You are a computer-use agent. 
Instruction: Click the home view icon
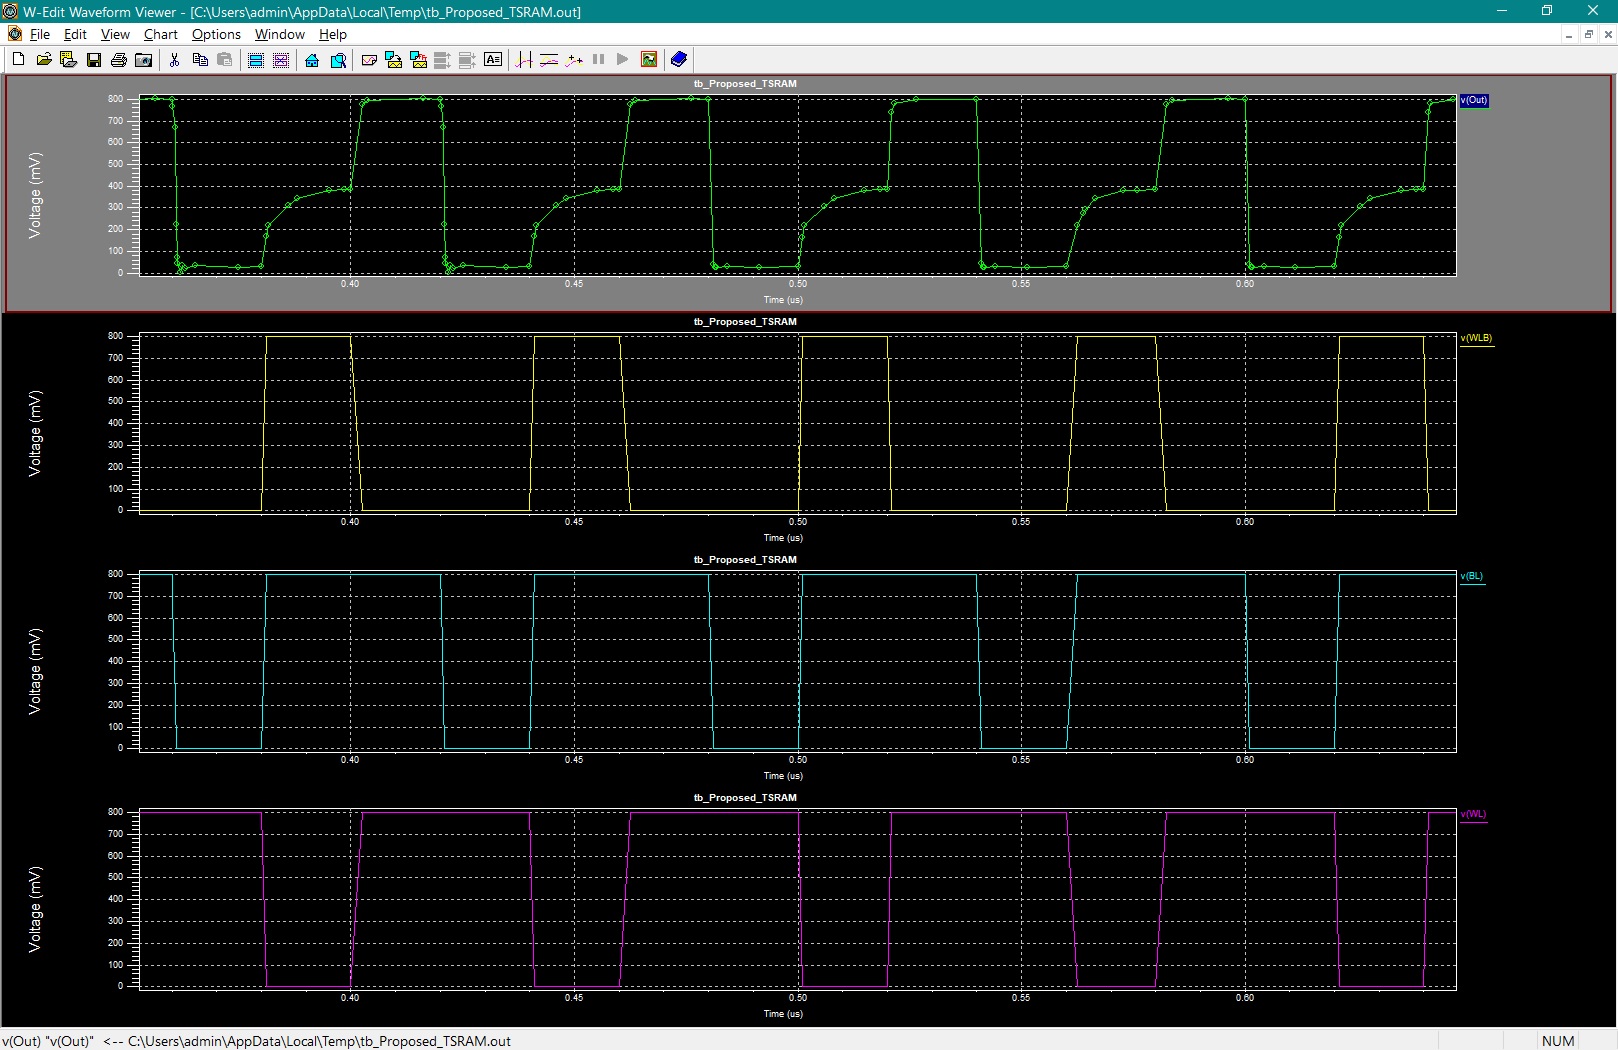312,60
